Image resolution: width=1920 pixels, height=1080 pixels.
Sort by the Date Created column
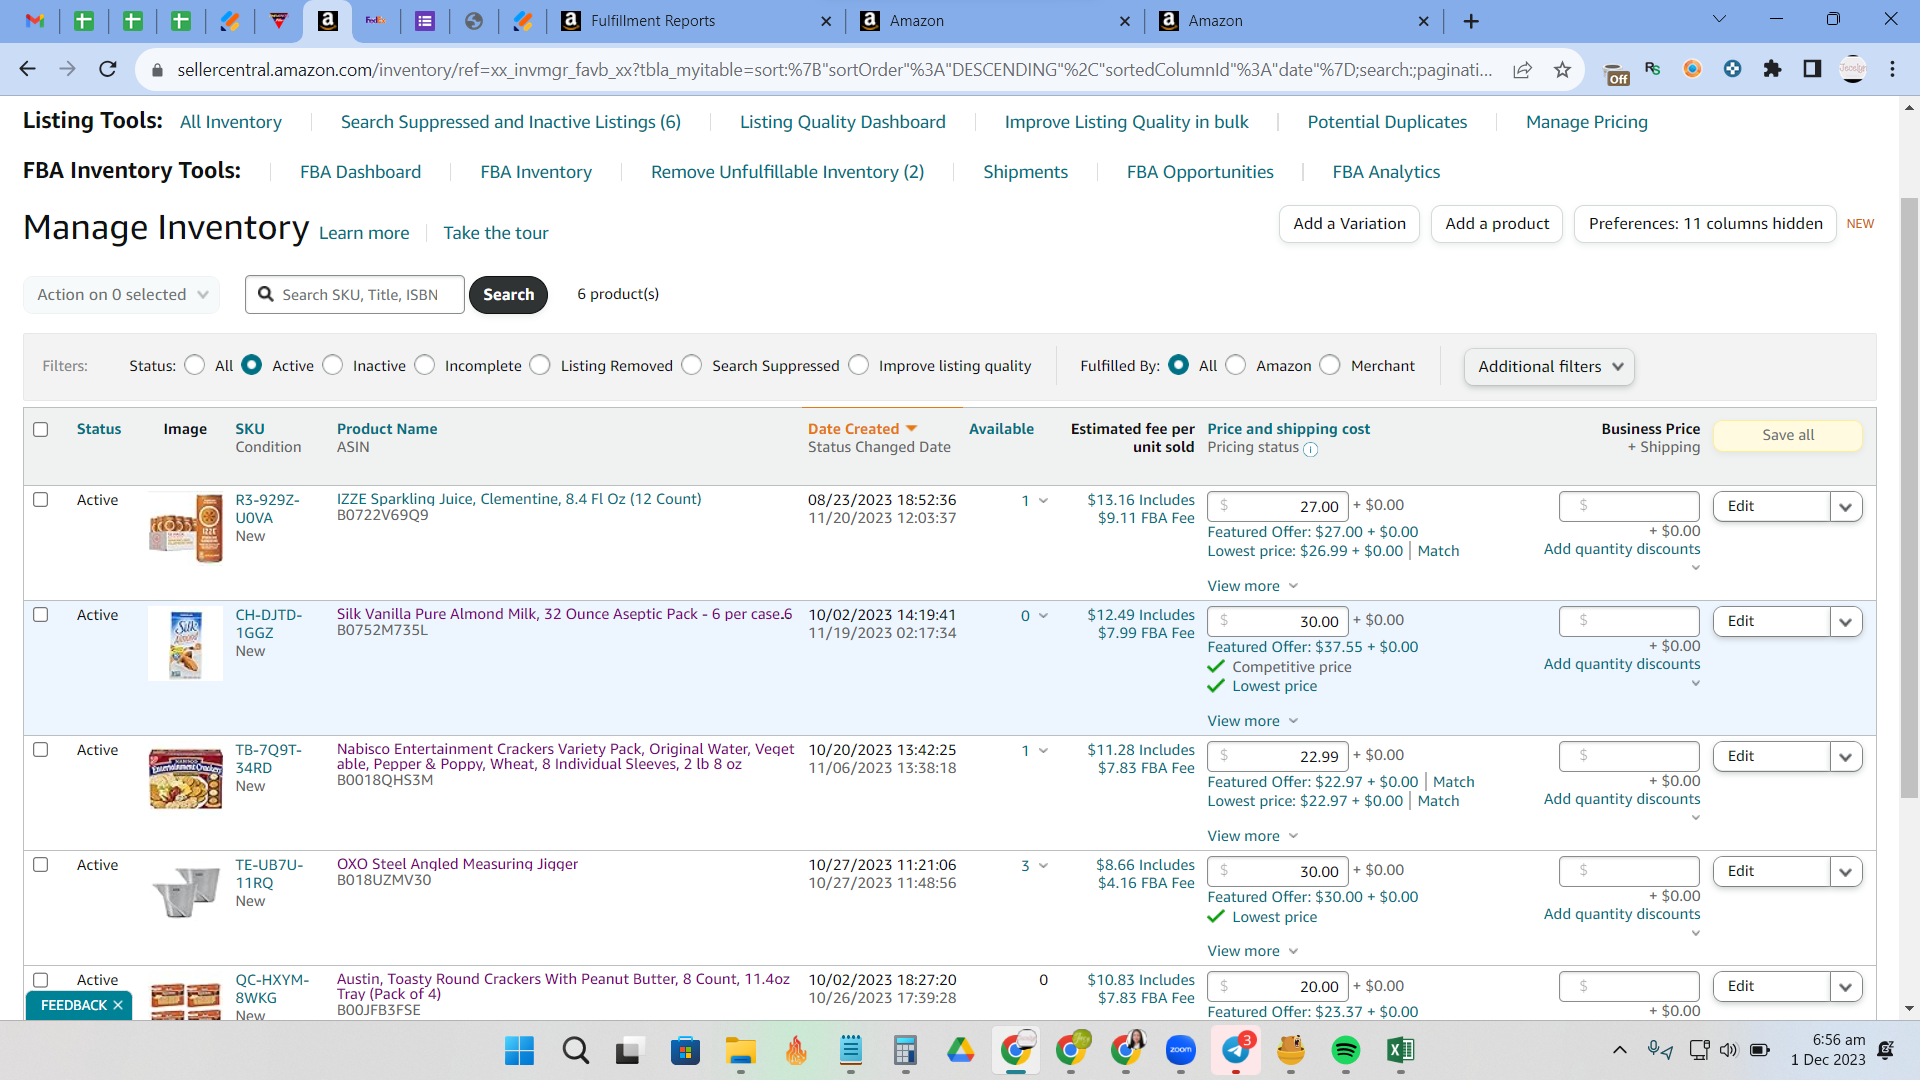pyautogui.click(x=862, y=429)
